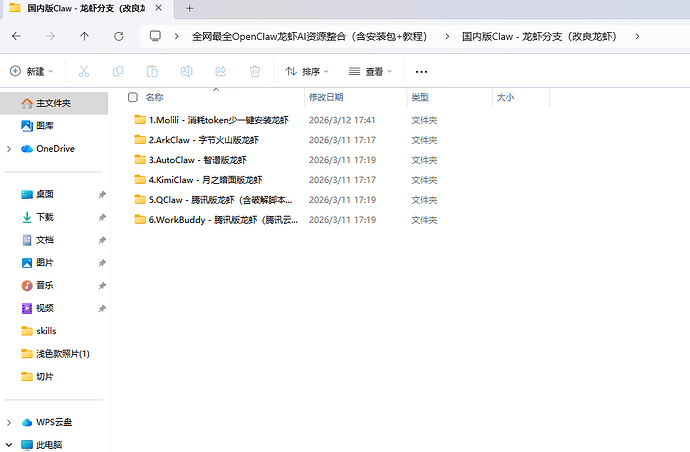The height and width of the screenshot is (452, 690).
Task: Click pin icon next to 音乐
Action: pyautogui.click(x=102, y=286)
